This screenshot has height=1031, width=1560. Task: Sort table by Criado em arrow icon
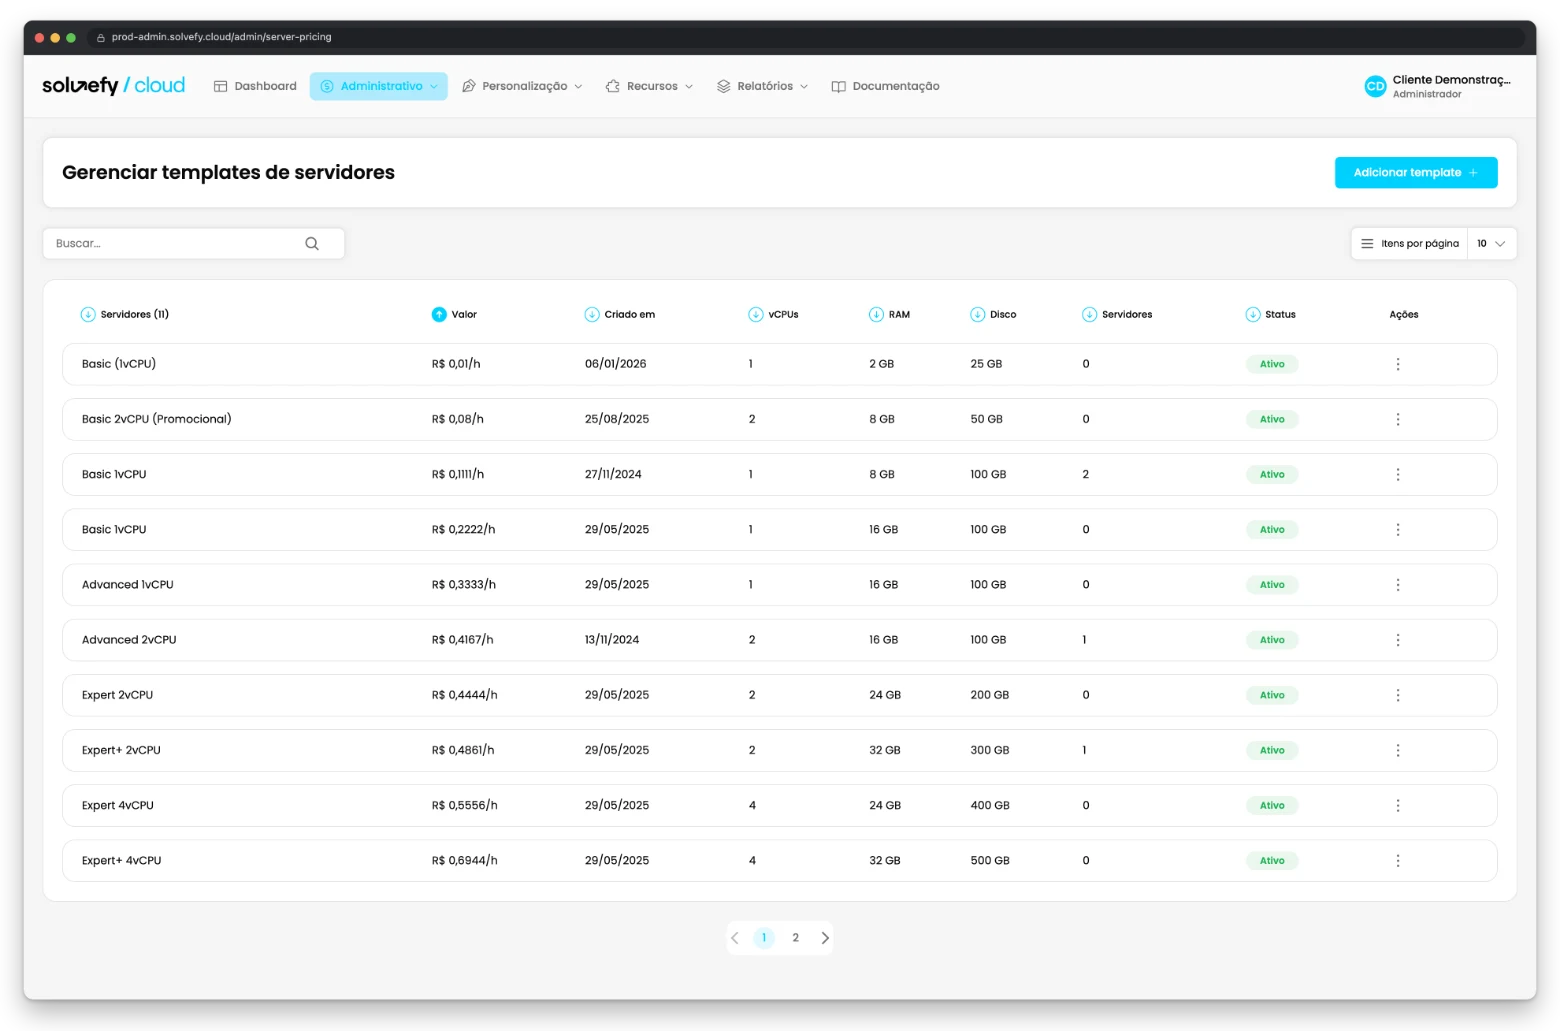click(x=592, y=314)
